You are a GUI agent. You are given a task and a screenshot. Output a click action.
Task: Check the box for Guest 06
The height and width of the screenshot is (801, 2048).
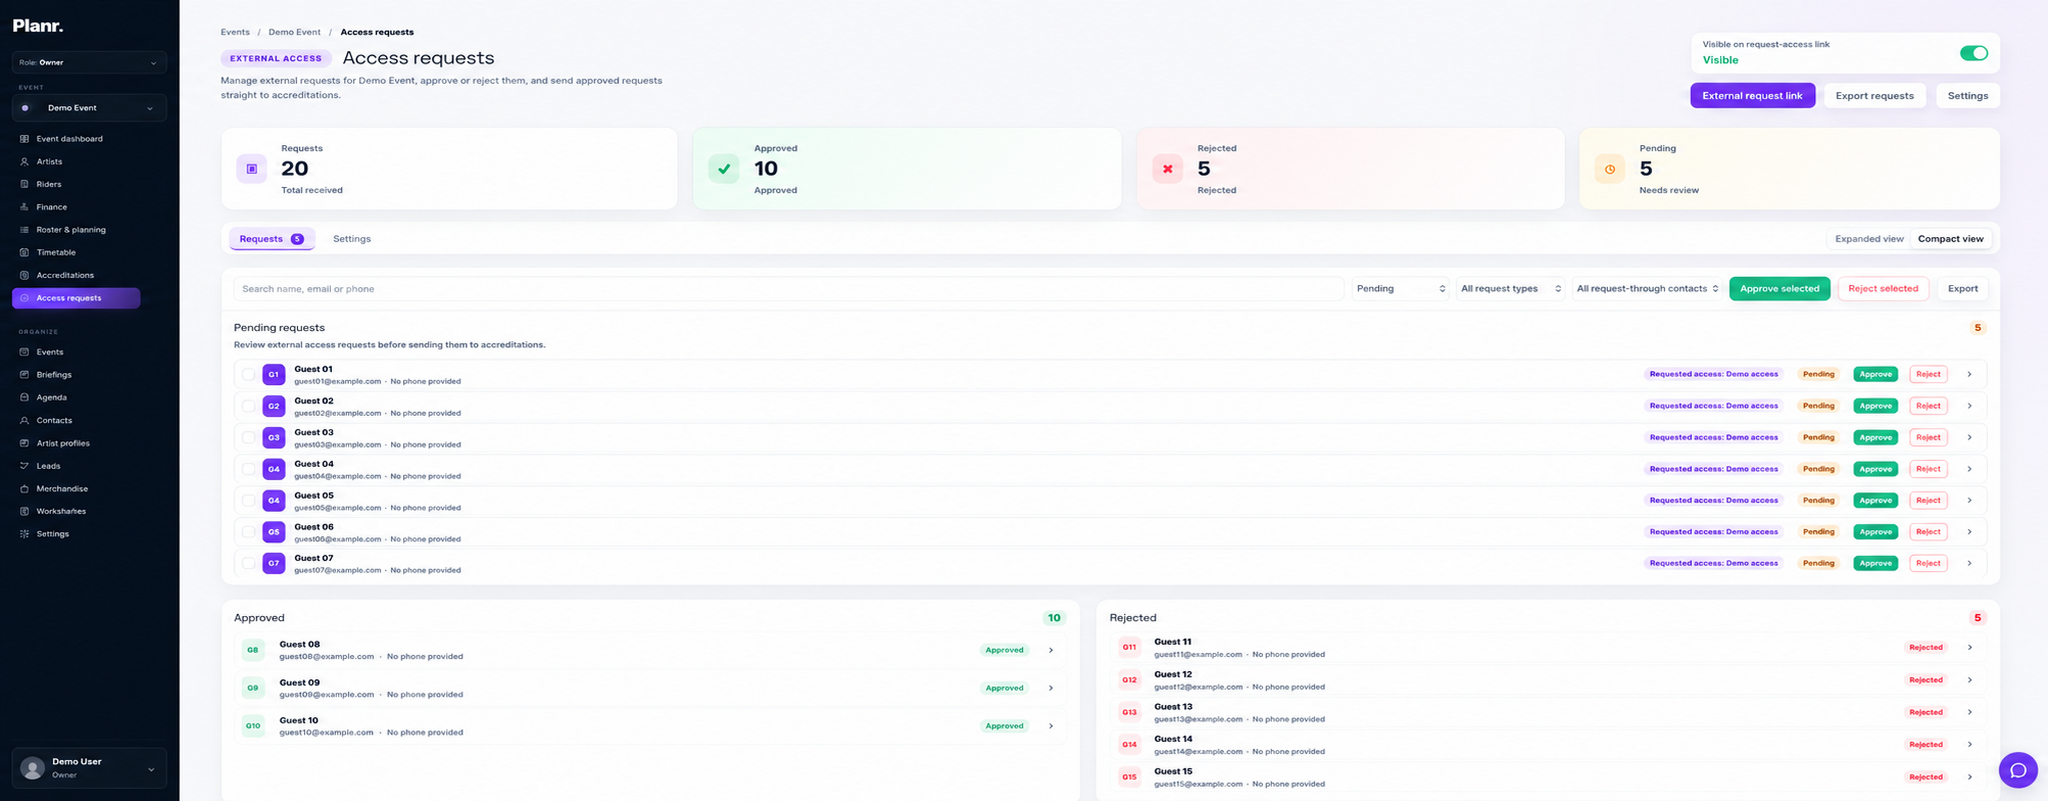(x=248, y=532)
